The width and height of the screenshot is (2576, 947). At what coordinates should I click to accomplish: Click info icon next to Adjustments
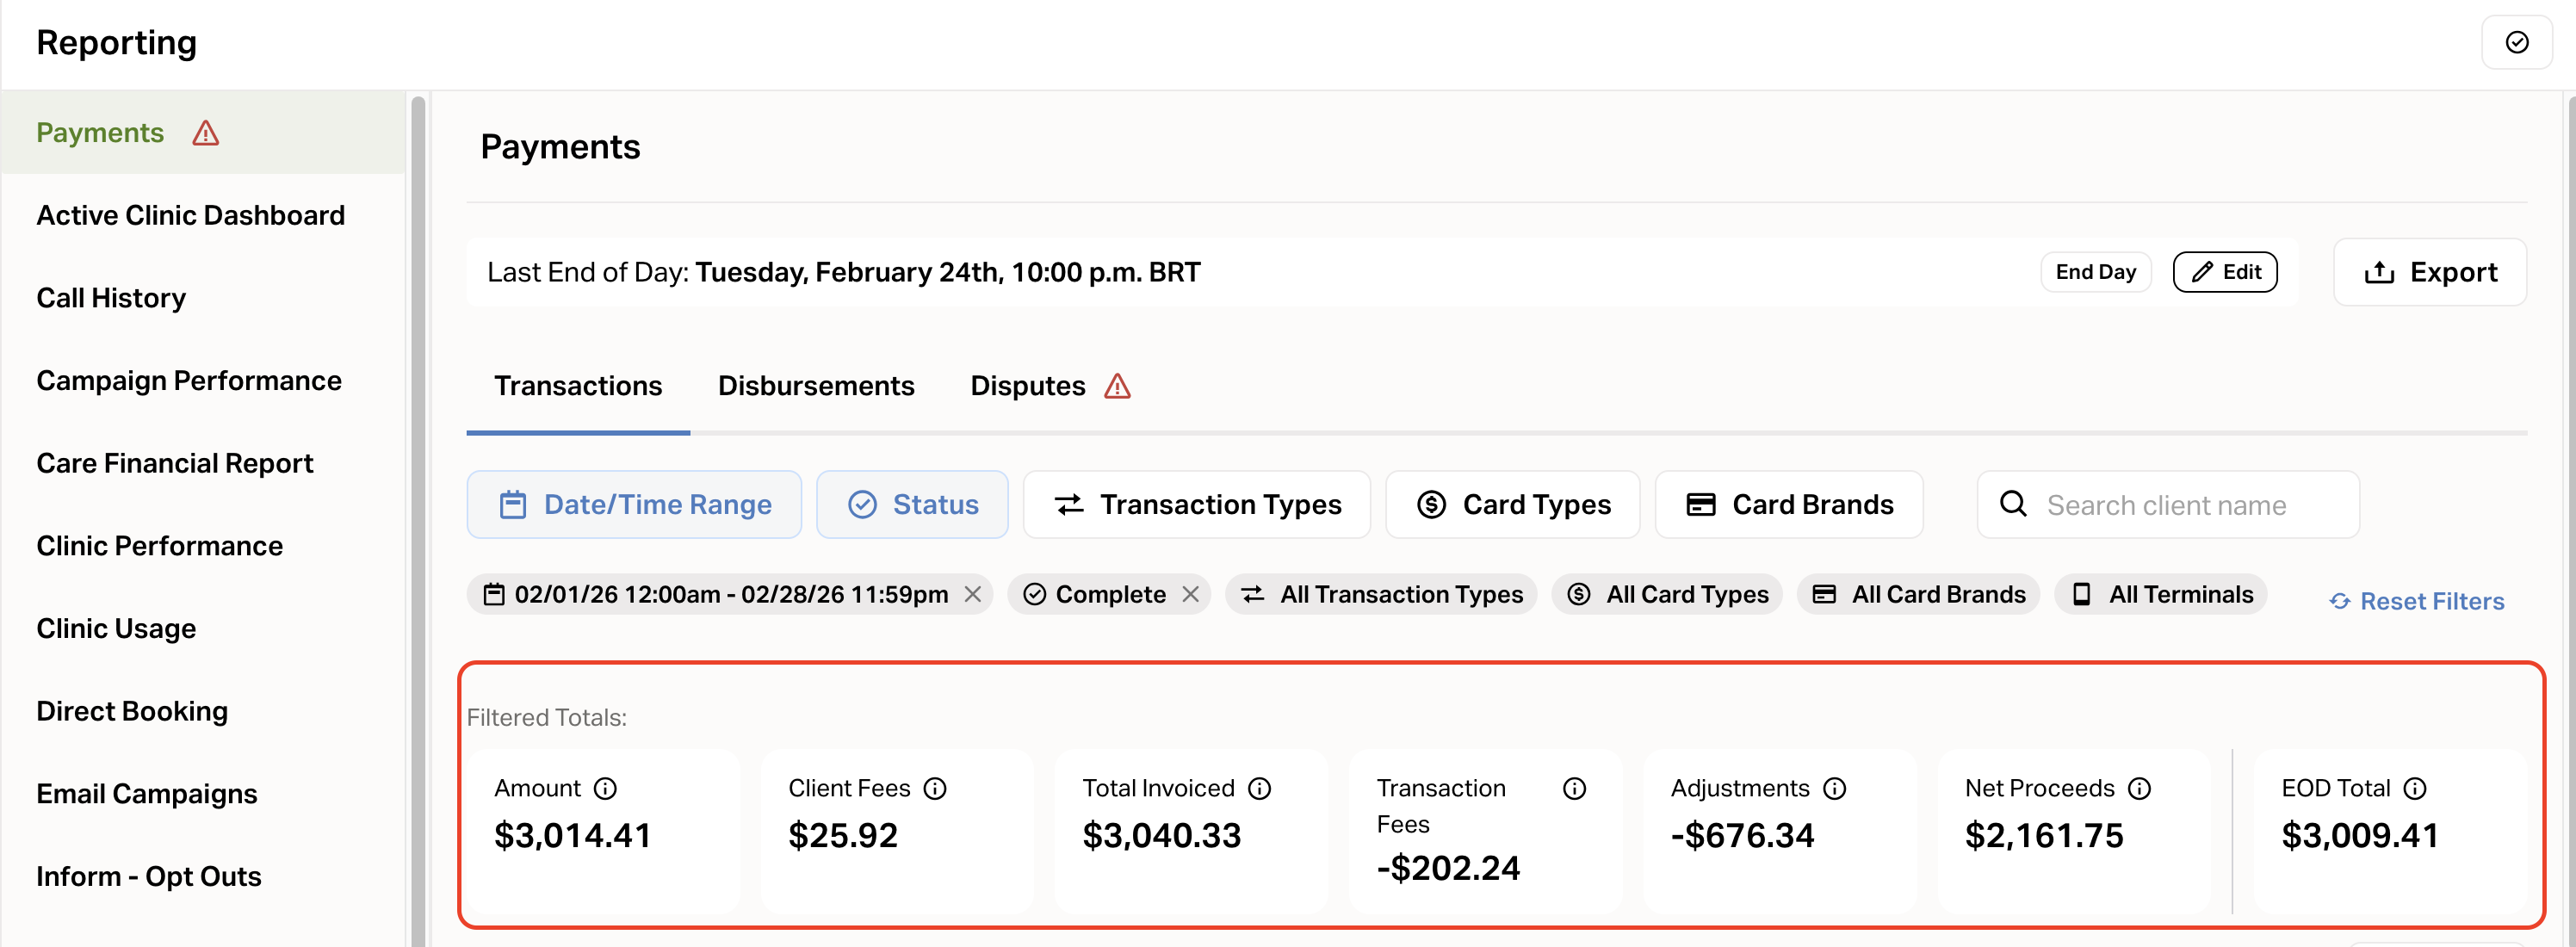tap(1833, 788)
